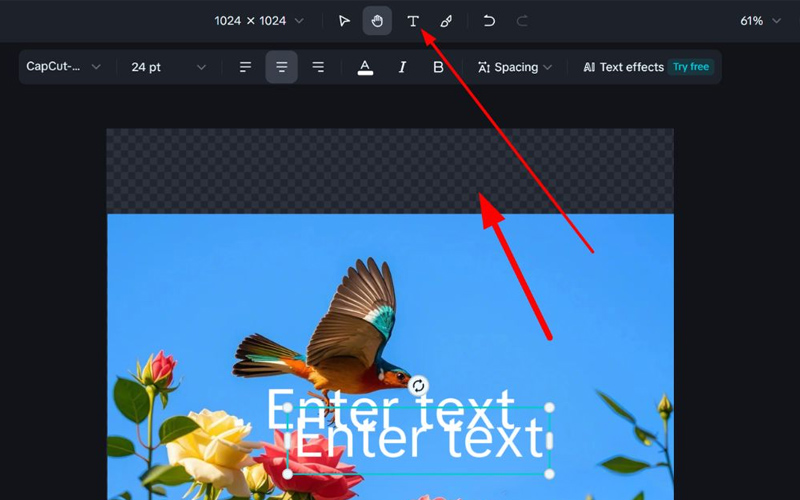The width and height of the screenshot is (800, 500).
Task: Undo the last action
Action: coord(489,21)
